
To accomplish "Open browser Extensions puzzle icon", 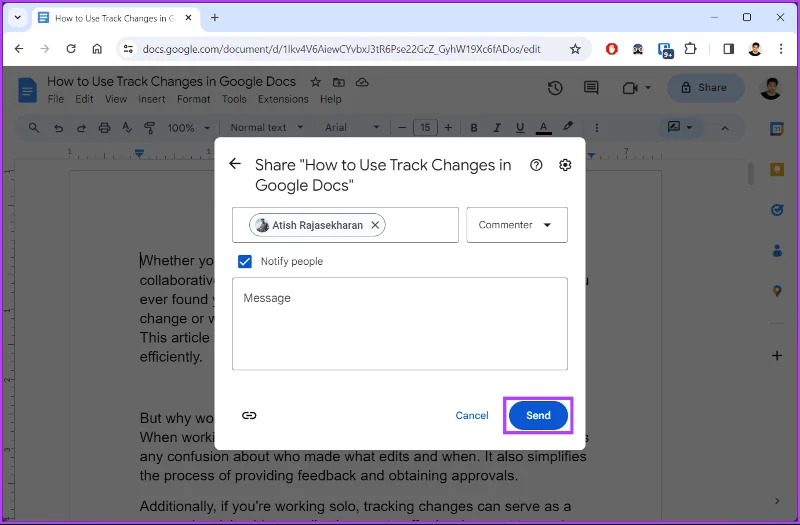I will coord(690,49).
